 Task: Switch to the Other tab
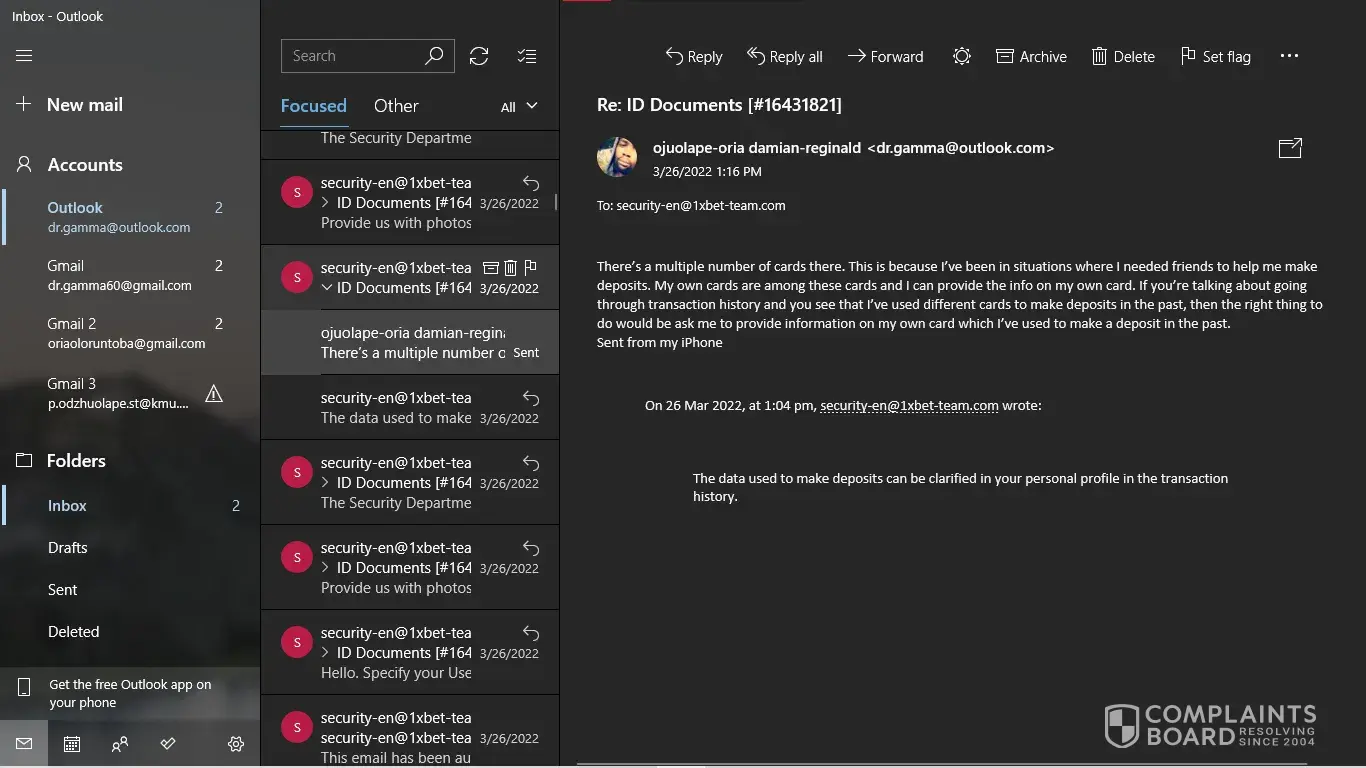click(x=396, y=106)
